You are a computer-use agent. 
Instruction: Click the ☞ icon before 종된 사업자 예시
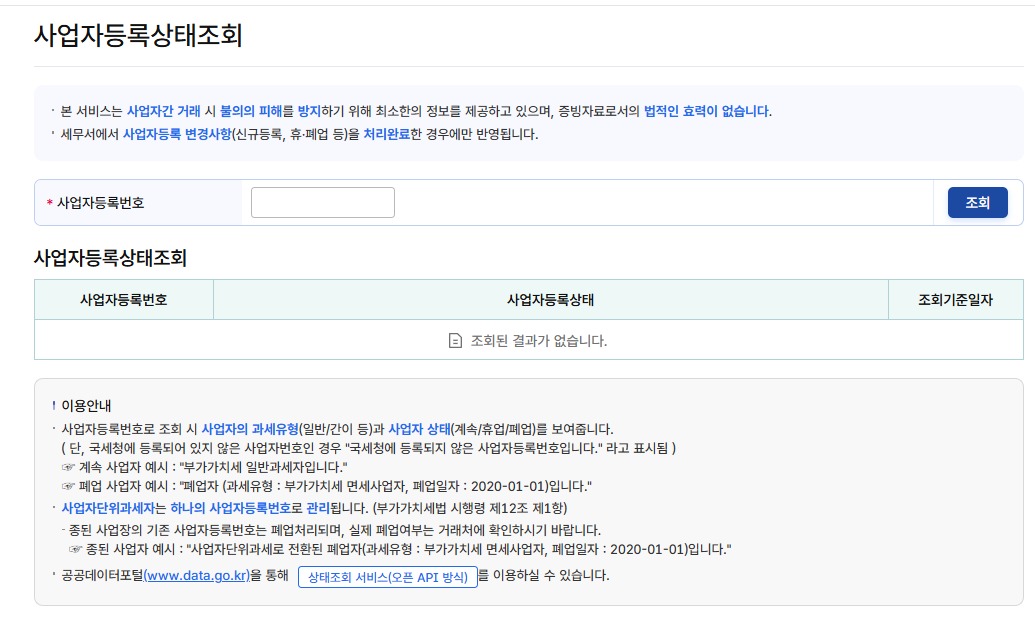point(75,547)
